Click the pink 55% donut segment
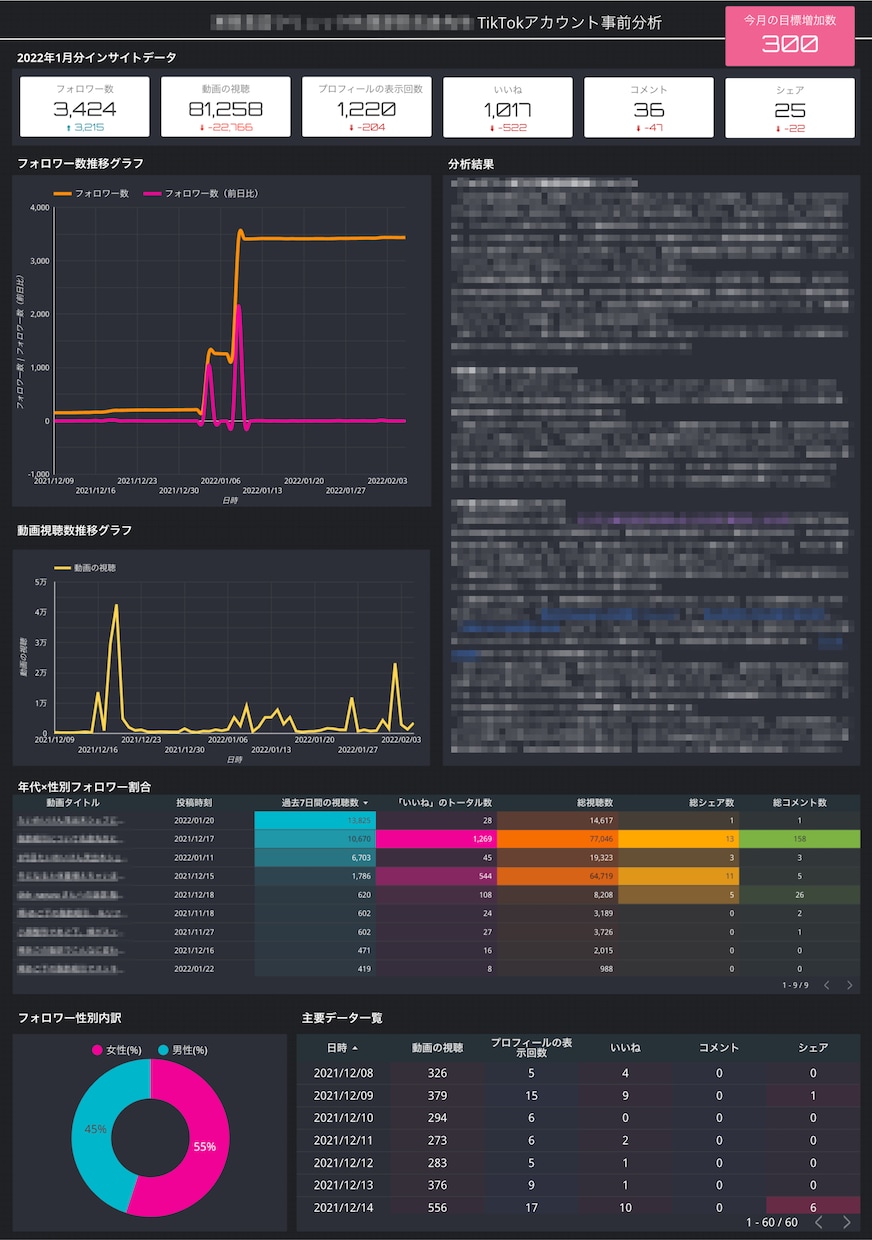Screen dimensions: 872x1240 pyautogui.click(x=205, y=1147)
